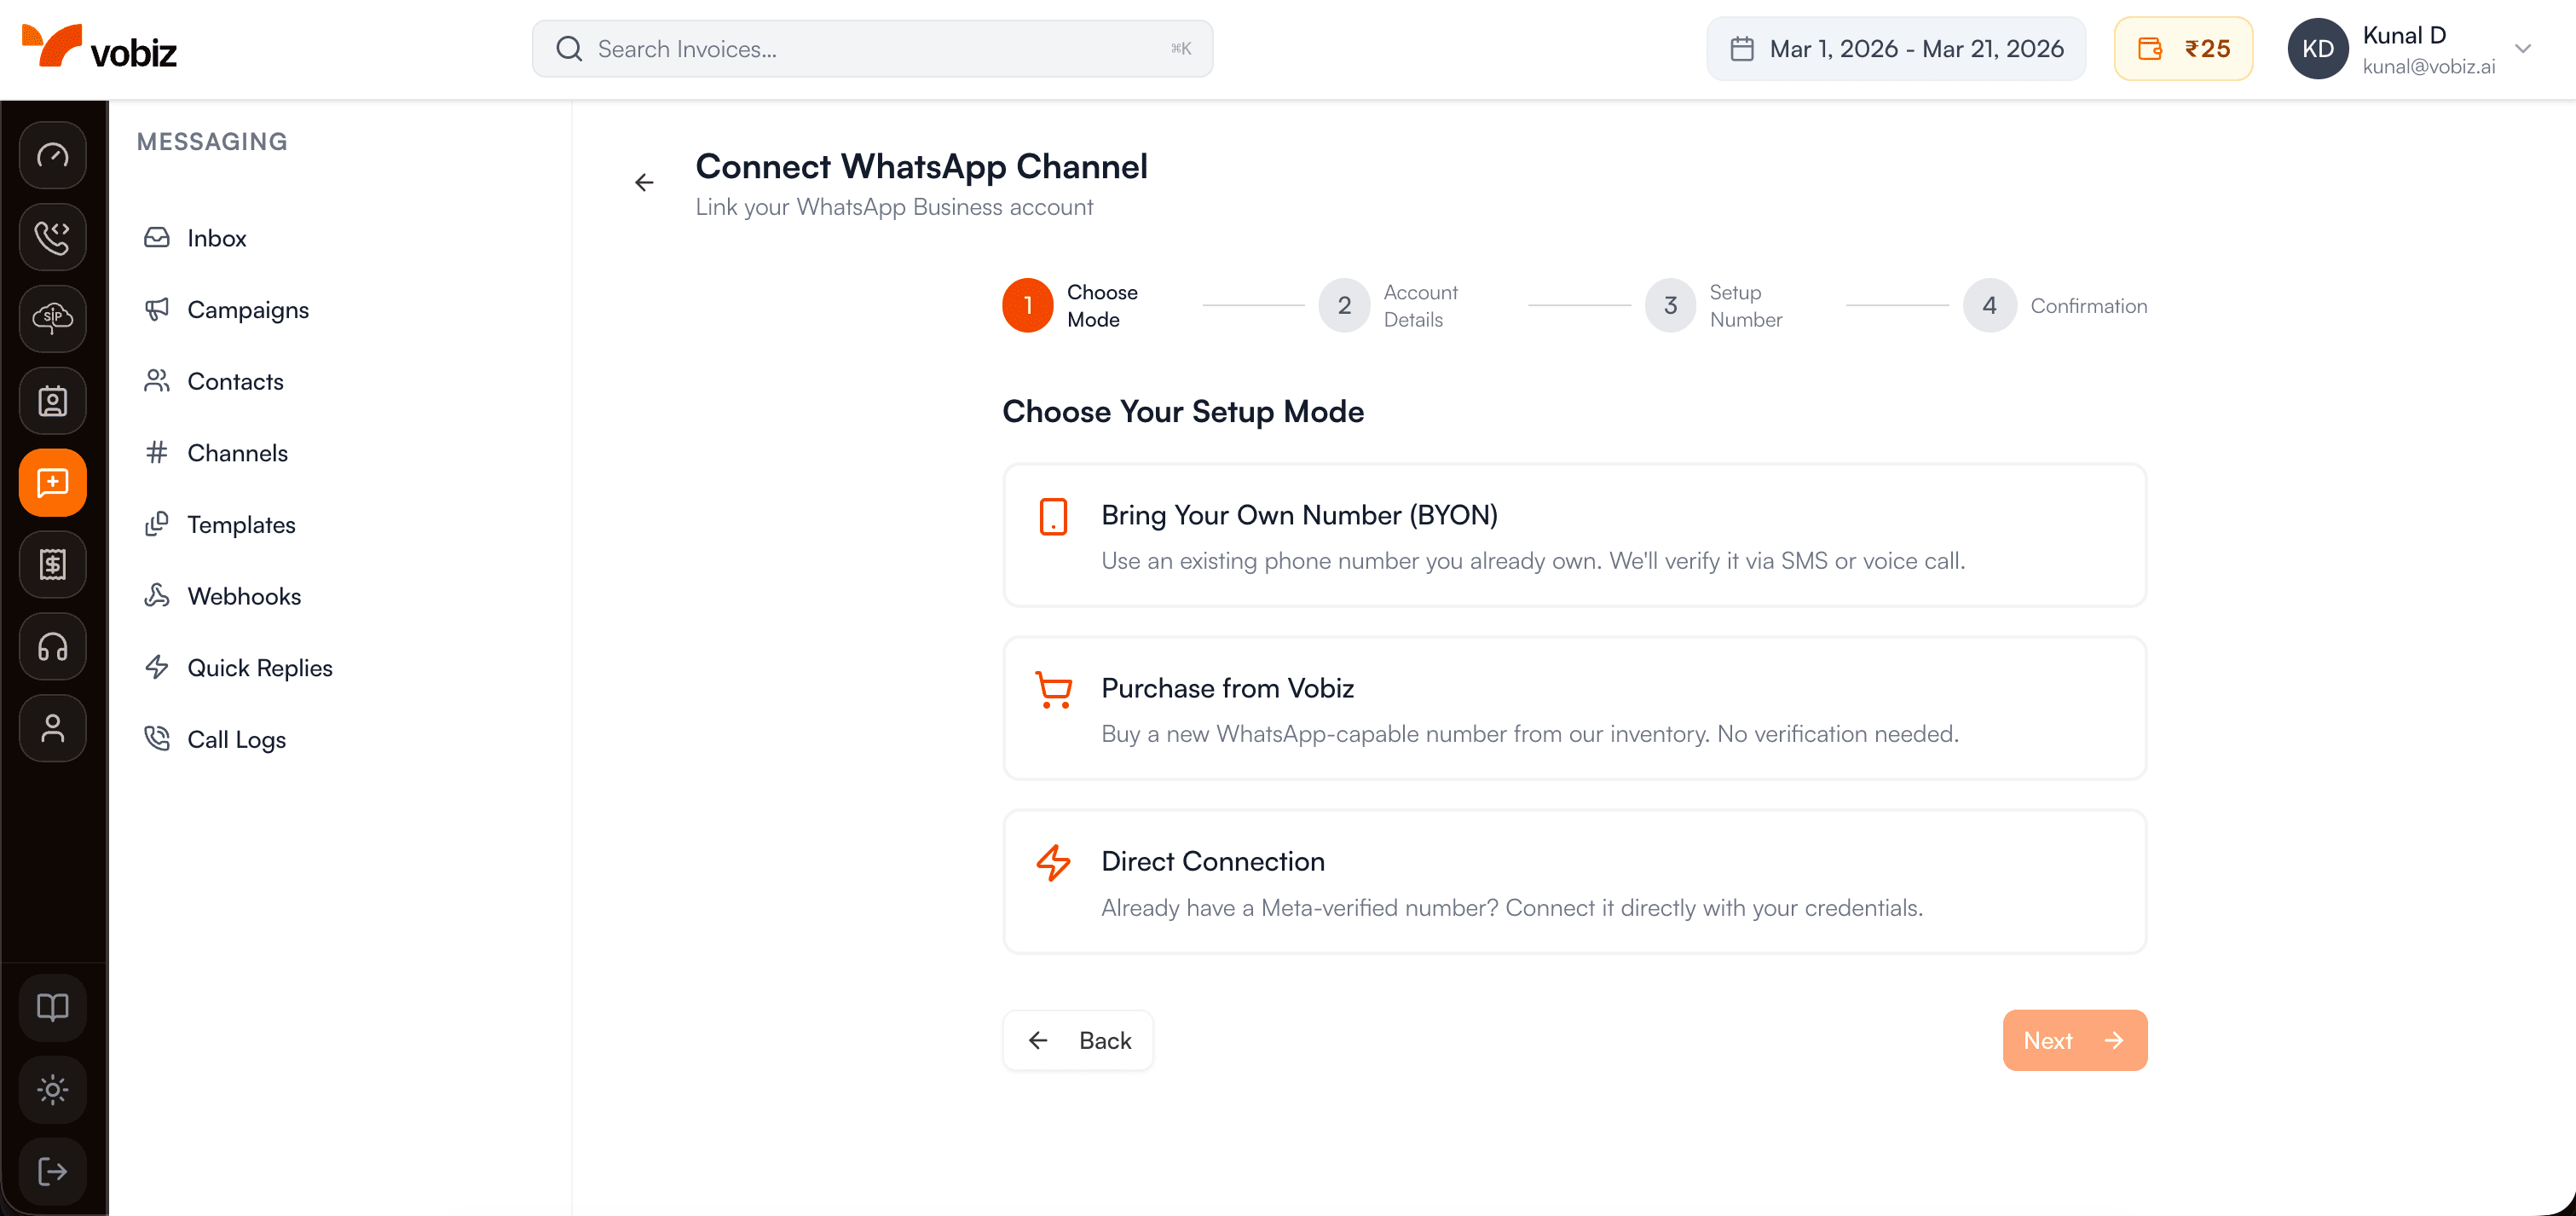This screenshot has height=1216, width=2576.
Task: Open the documentation book icon
Action: (52, 1007)
